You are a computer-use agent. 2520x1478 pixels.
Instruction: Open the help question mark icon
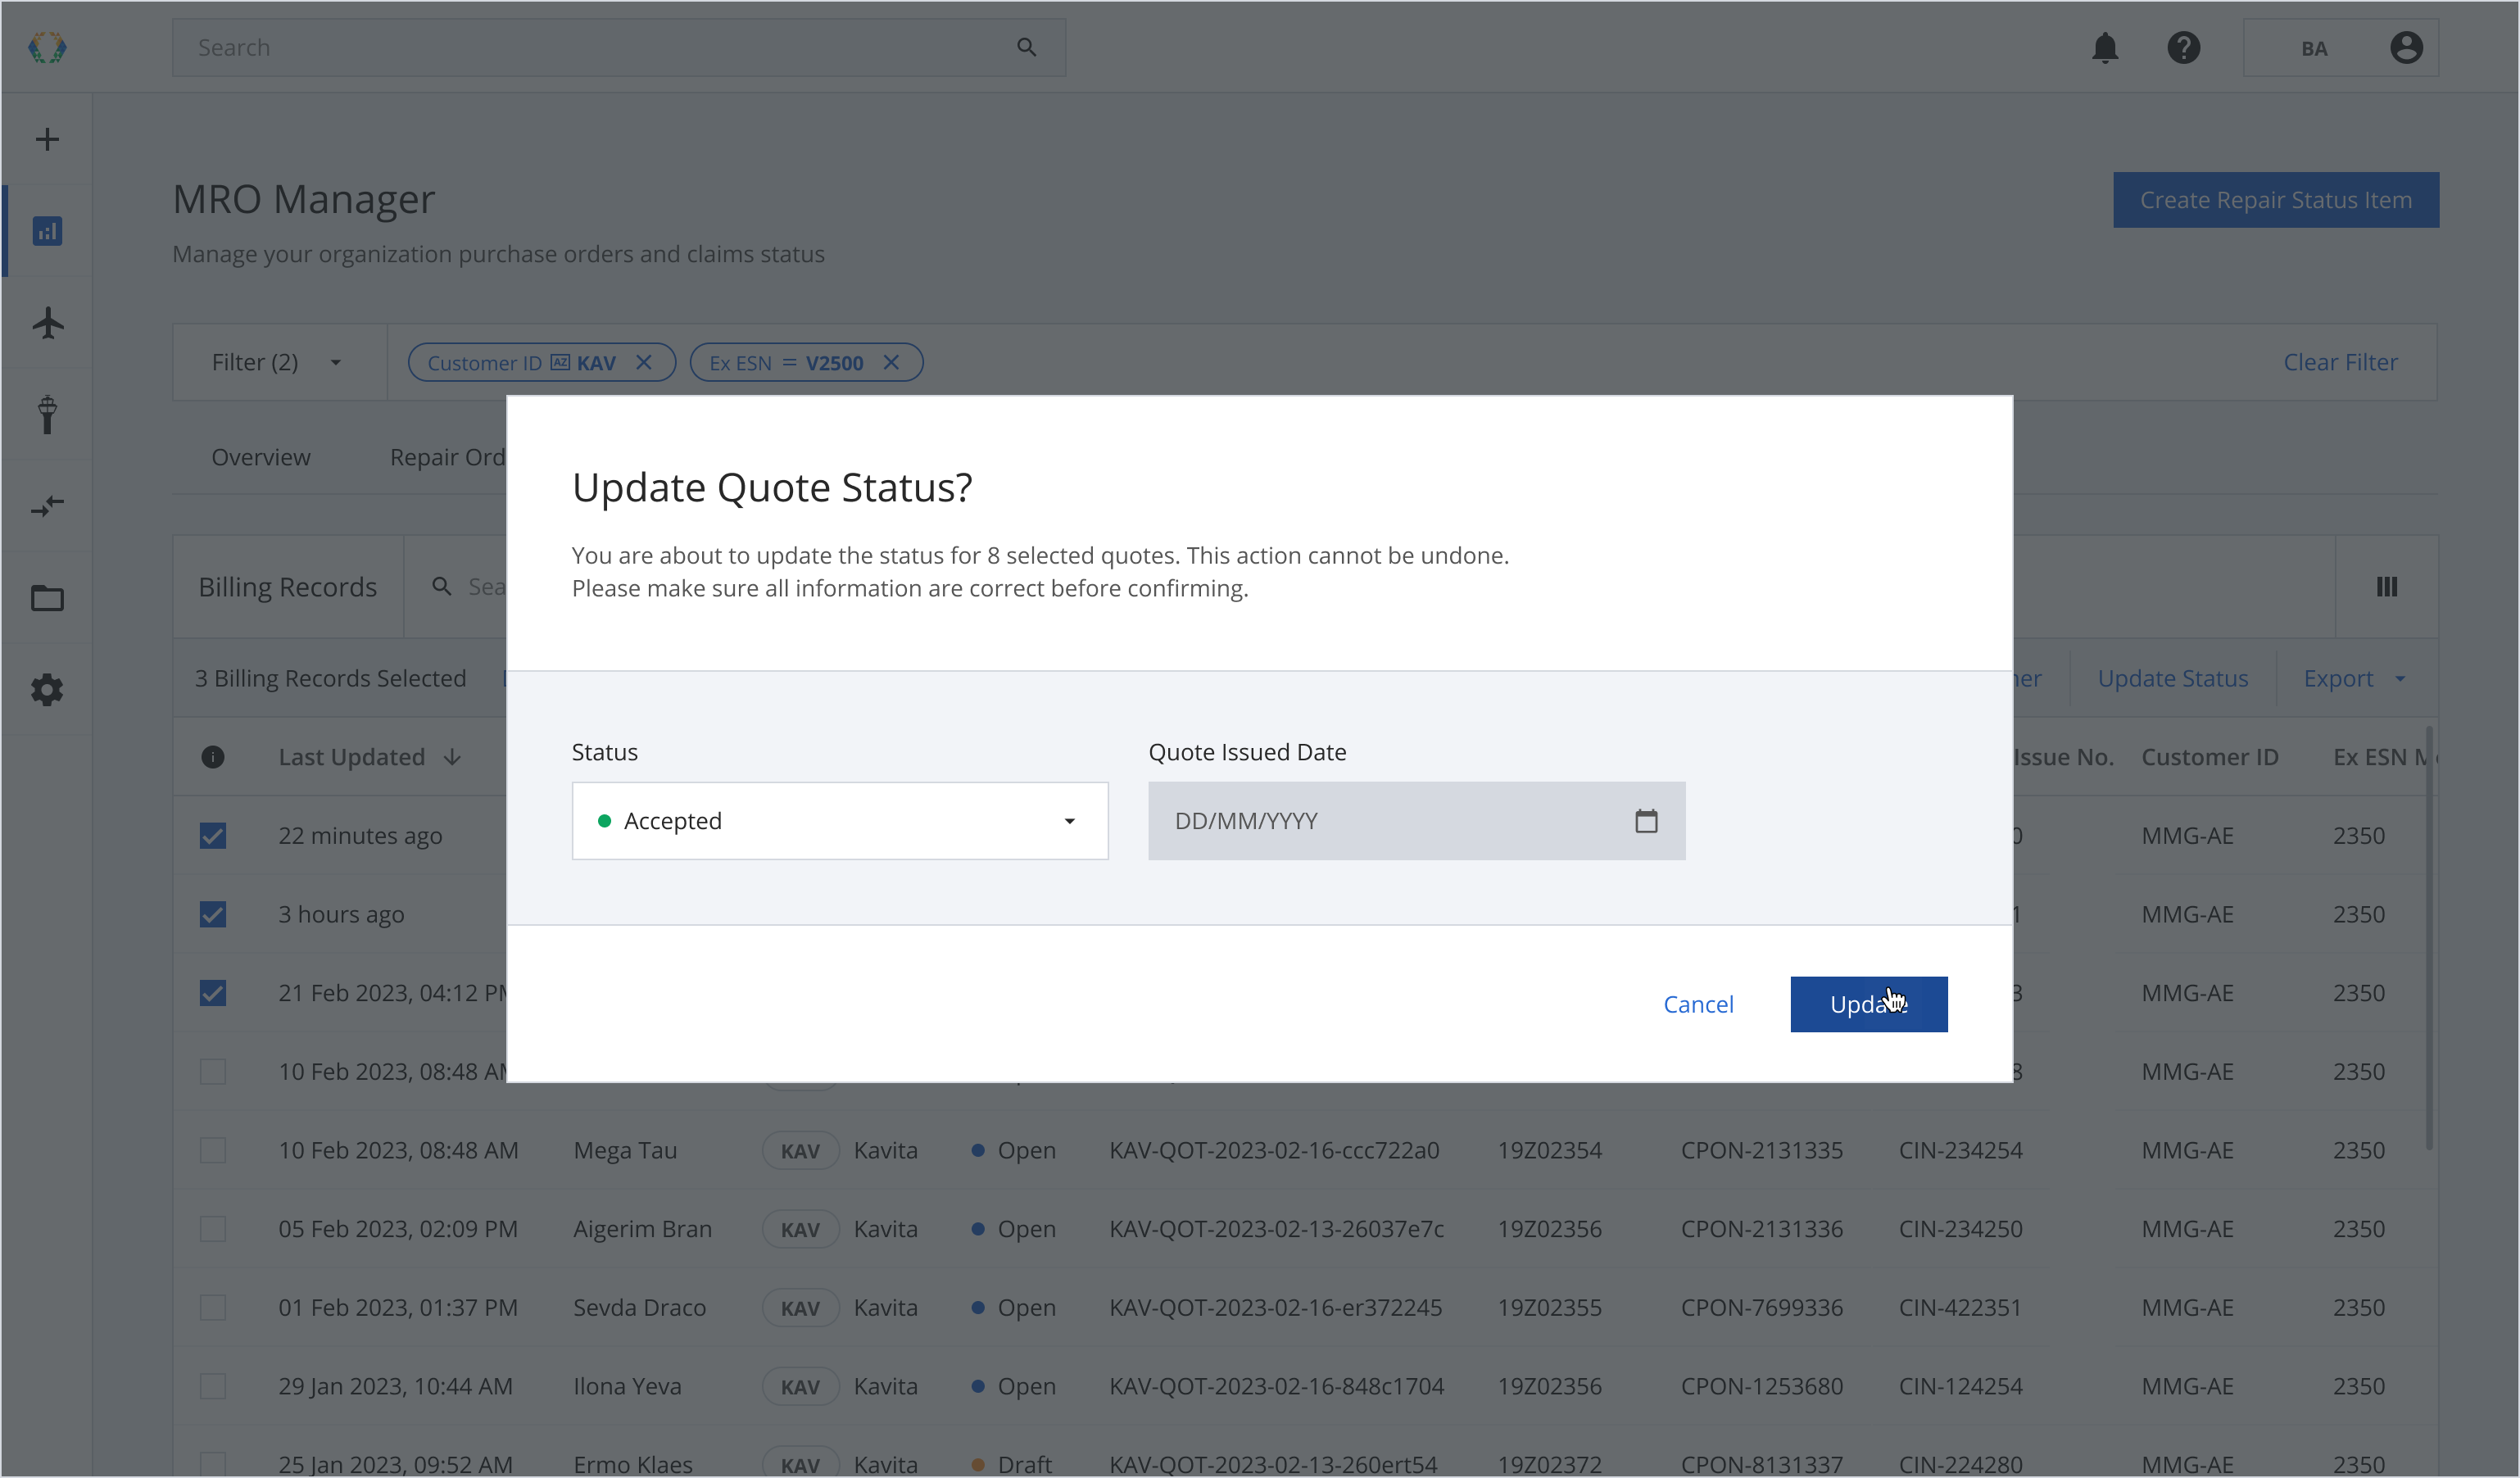(2183, 47)
